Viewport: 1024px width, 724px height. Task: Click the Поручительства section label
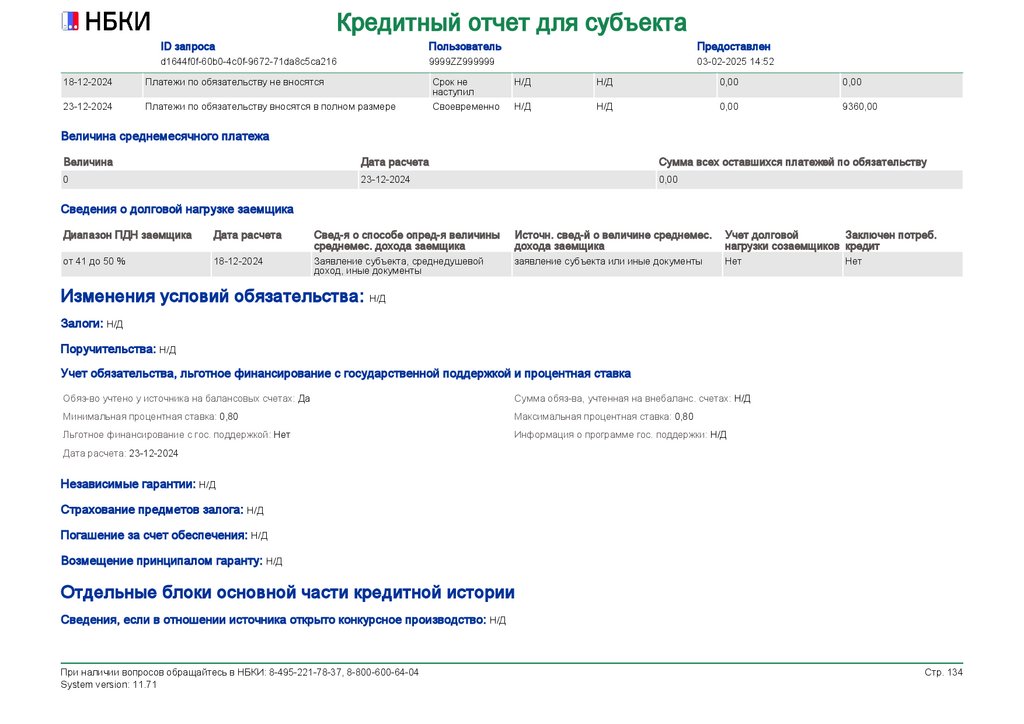click(108, 349)
